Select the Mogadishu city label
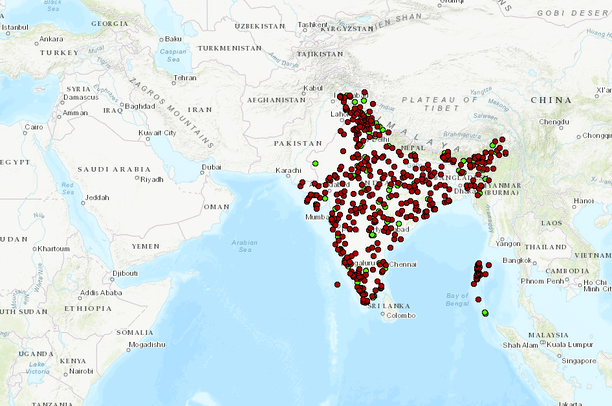612x406 pixels. 145,344
